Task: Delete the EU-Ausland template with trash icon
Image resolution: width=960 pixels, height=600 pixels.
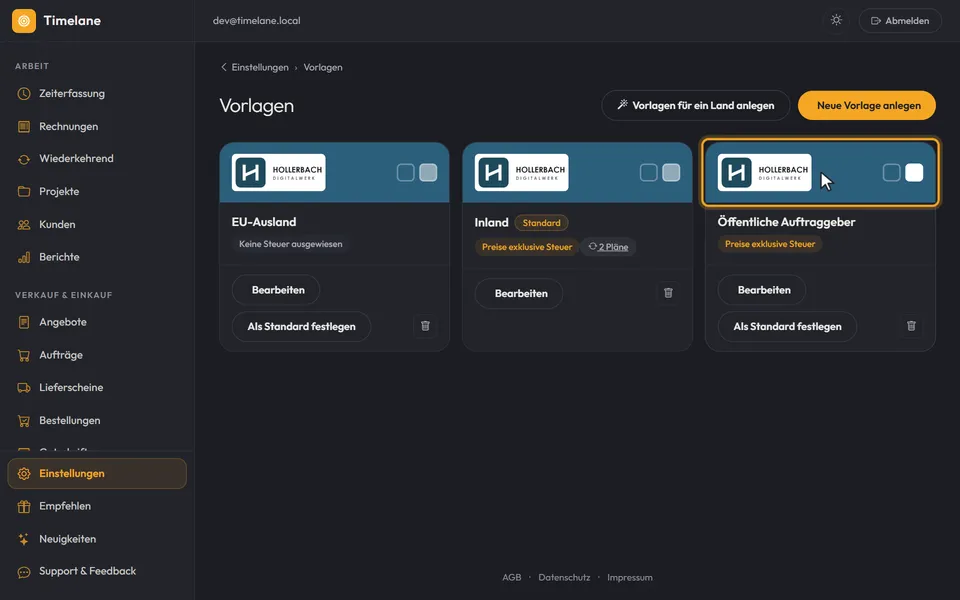Action: pos(426,326)
